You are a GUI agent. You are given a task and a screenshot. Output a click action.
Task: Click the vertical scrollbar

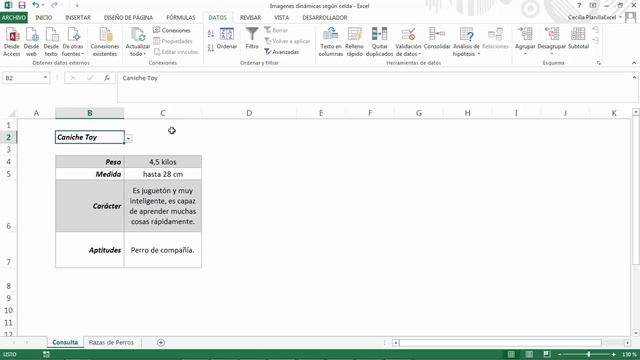(x=636, y=191)
